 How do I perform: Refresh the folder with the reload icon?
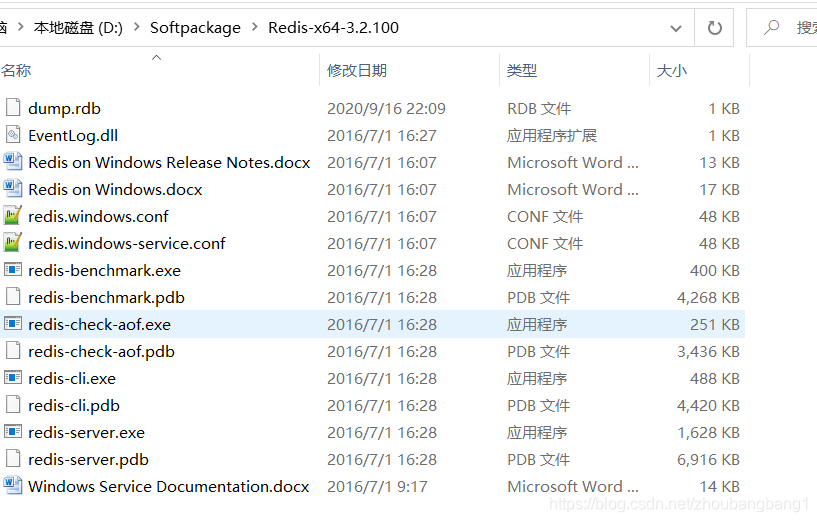pos(714,28)
